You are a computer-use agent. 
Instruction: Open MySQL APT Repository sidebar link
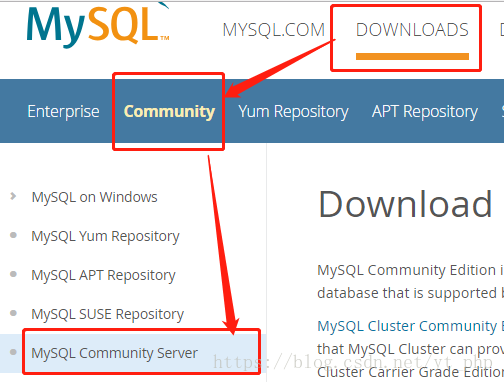[103, 275]
